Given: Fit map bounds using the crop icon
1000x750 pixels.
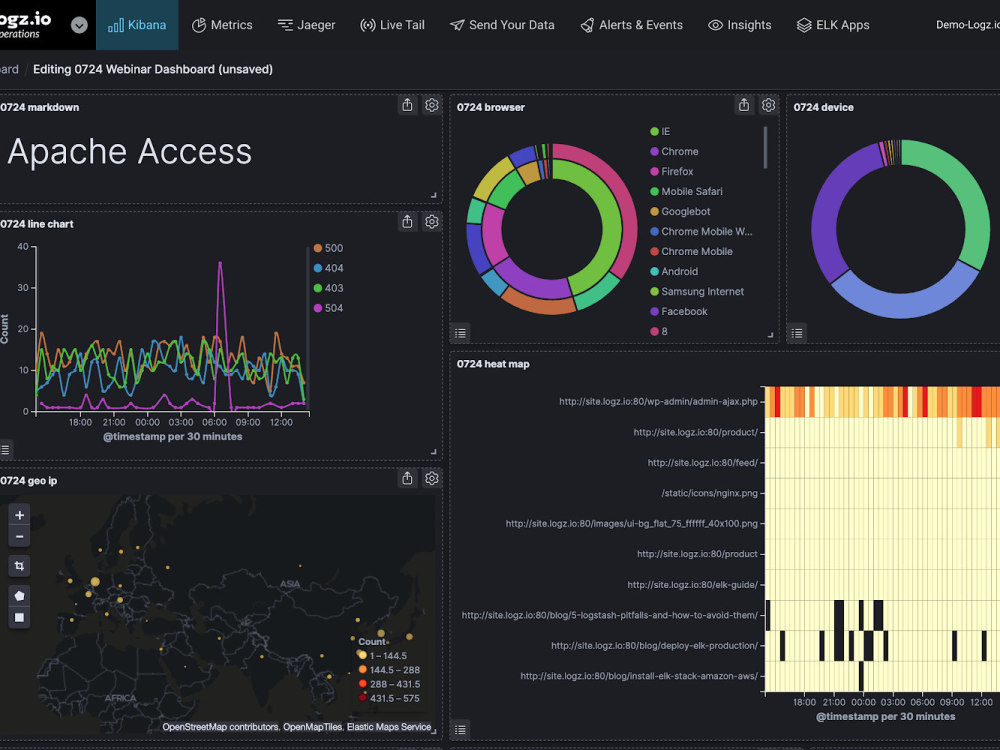Looking at the screenshot, I should click(19, 565).
